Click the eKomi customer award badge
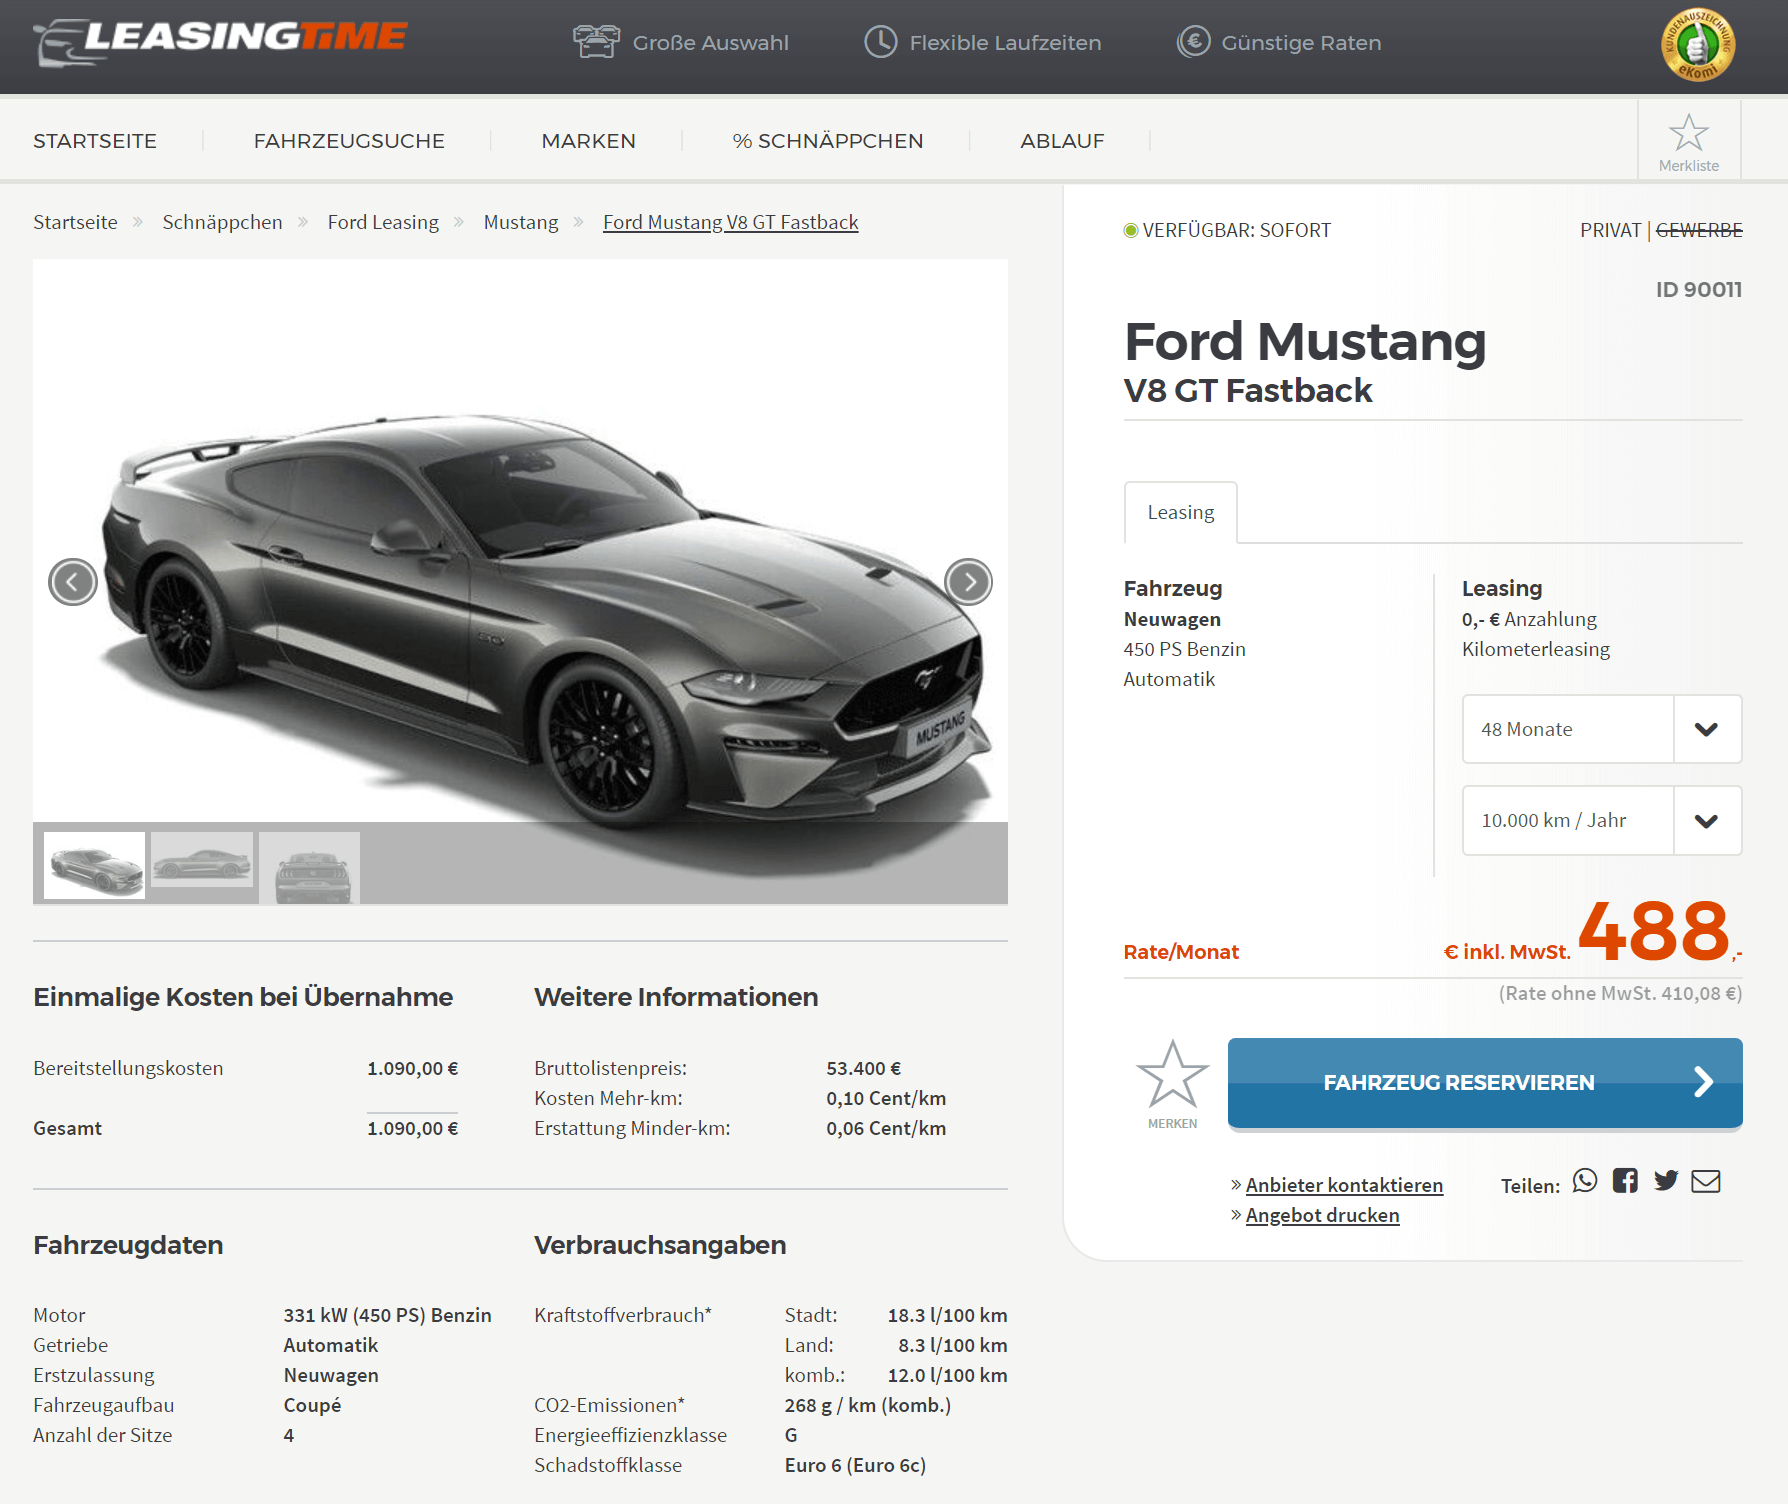1788x1504 pixels. [x=1697, y=45]
